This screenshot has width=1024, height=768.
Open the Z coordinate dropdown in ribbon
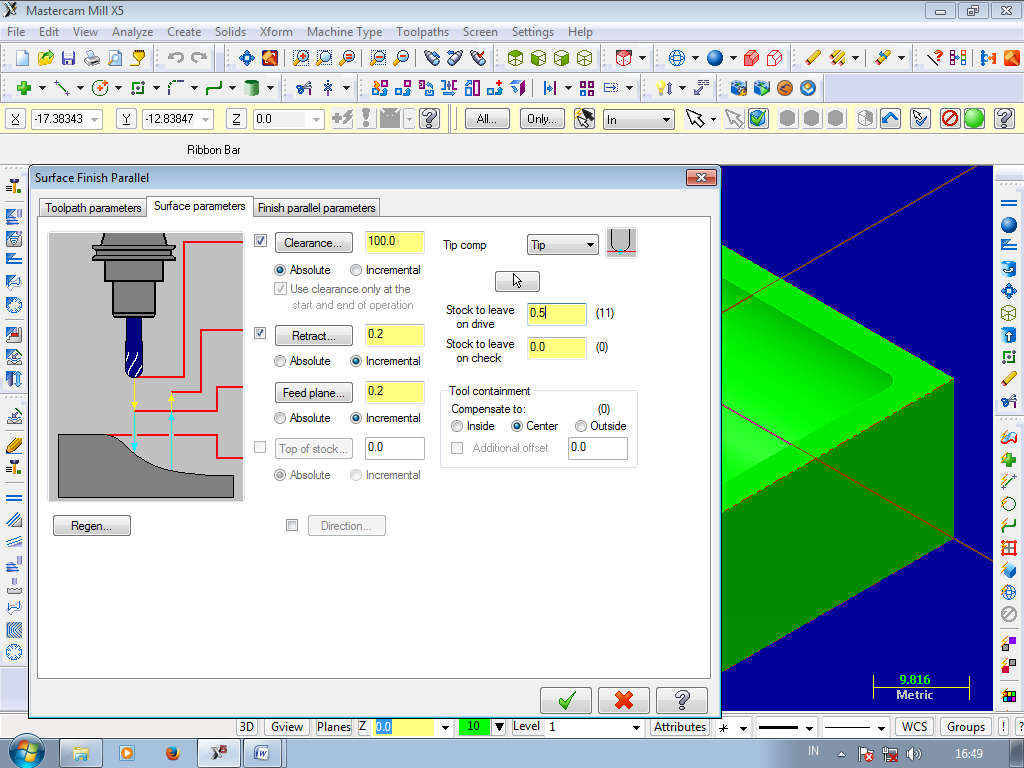[316, 120]
